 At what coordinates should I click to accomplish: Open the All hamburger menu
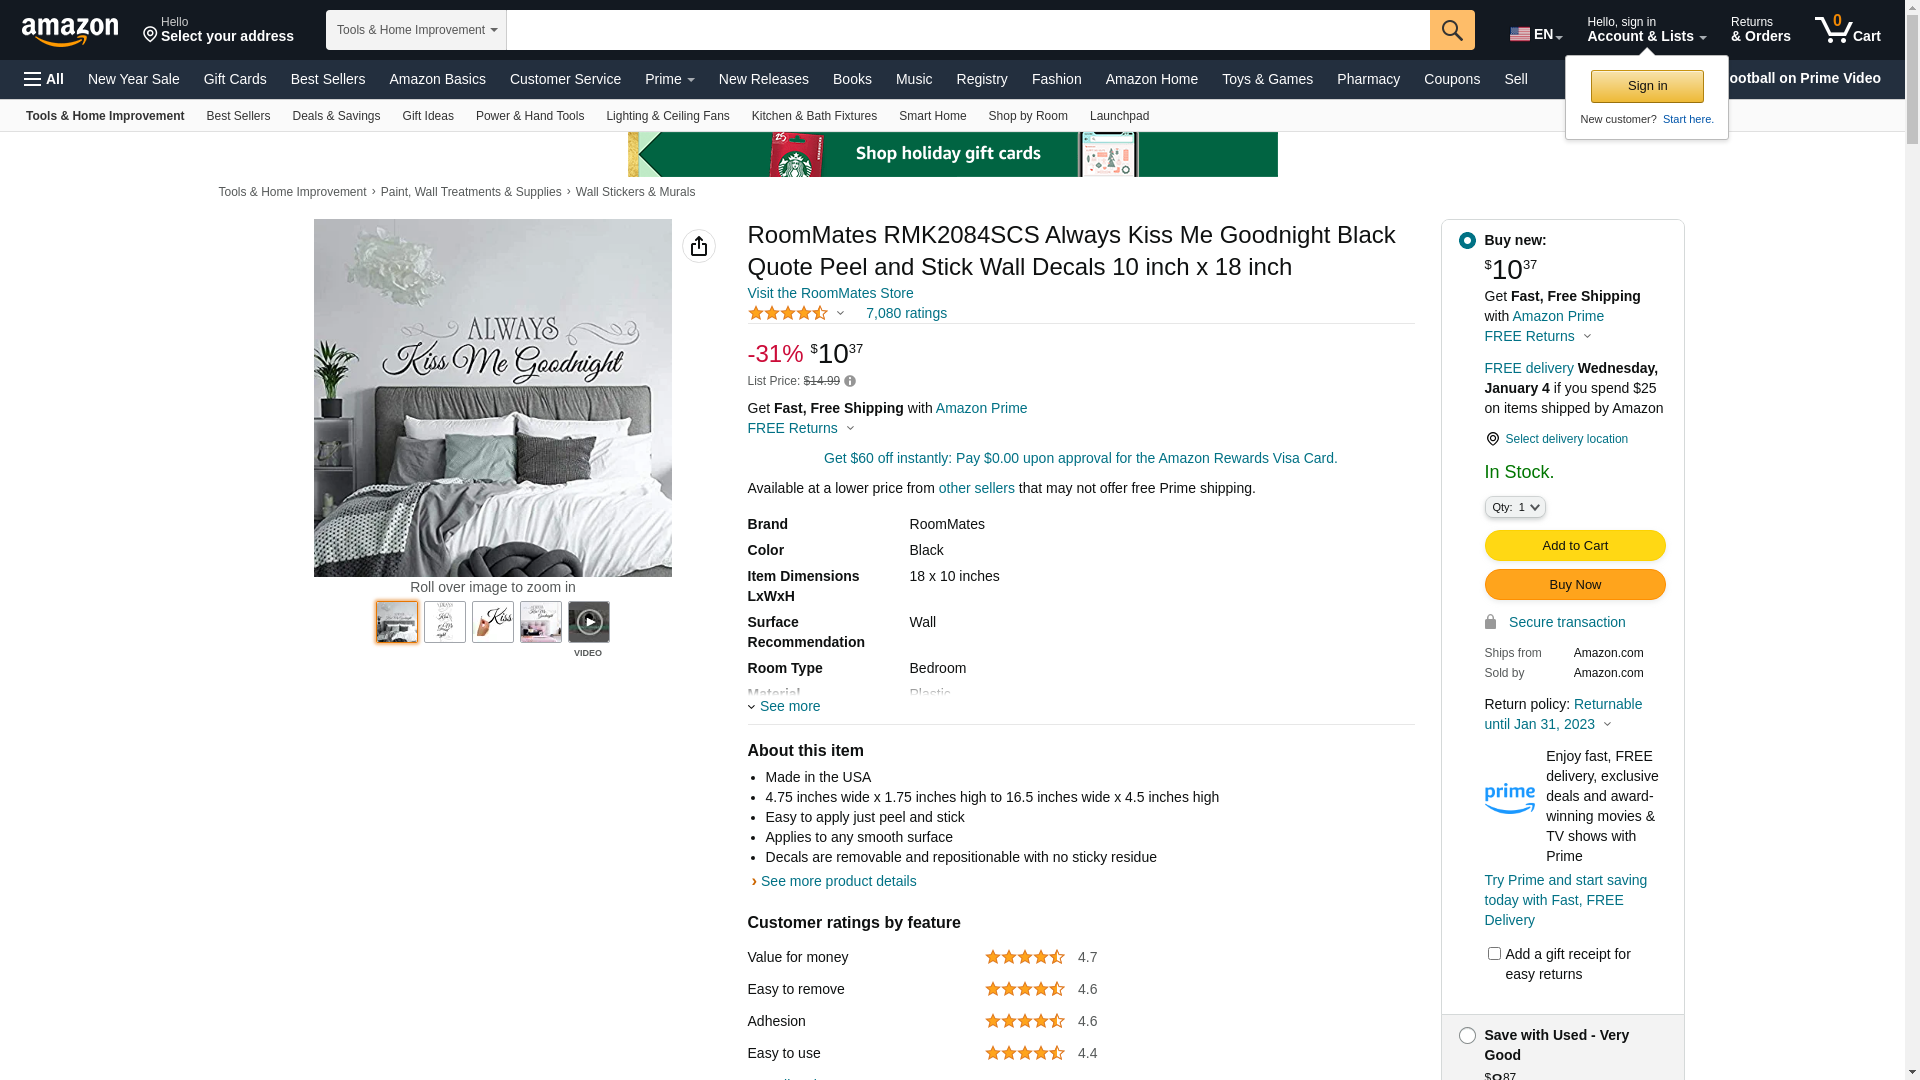click(44, 79)
